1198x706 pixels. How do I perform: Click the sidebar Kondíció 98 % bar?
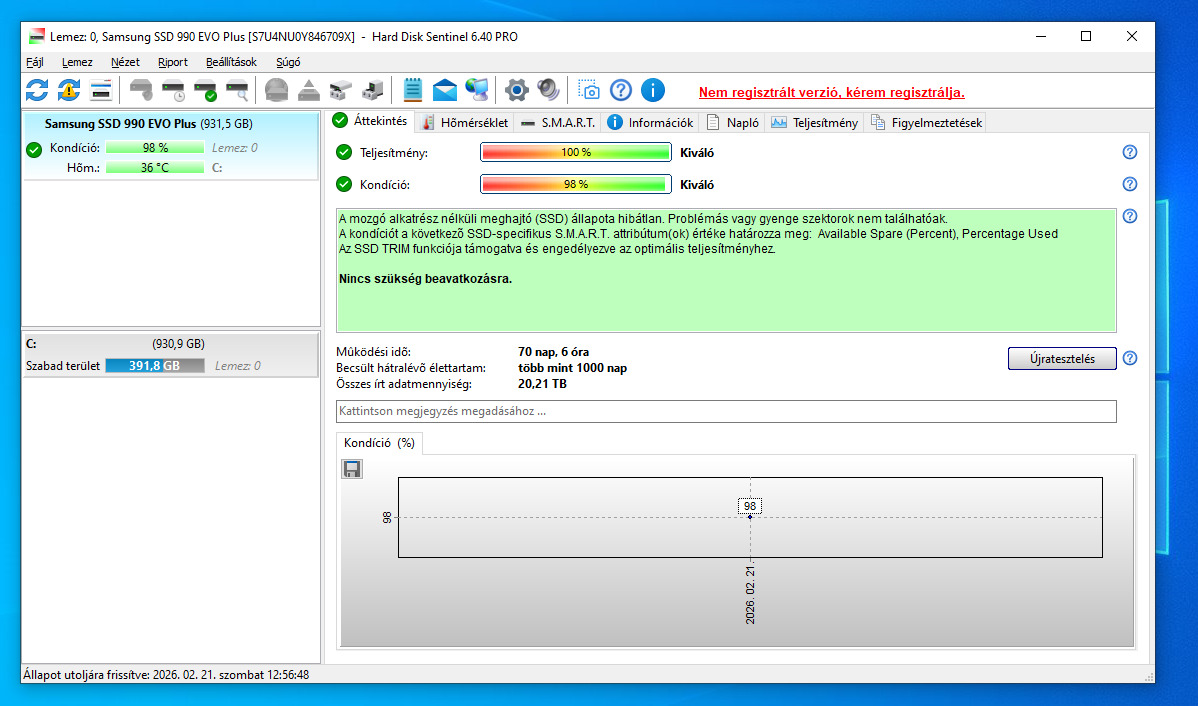pyautogui.click(x=155, y=147)
